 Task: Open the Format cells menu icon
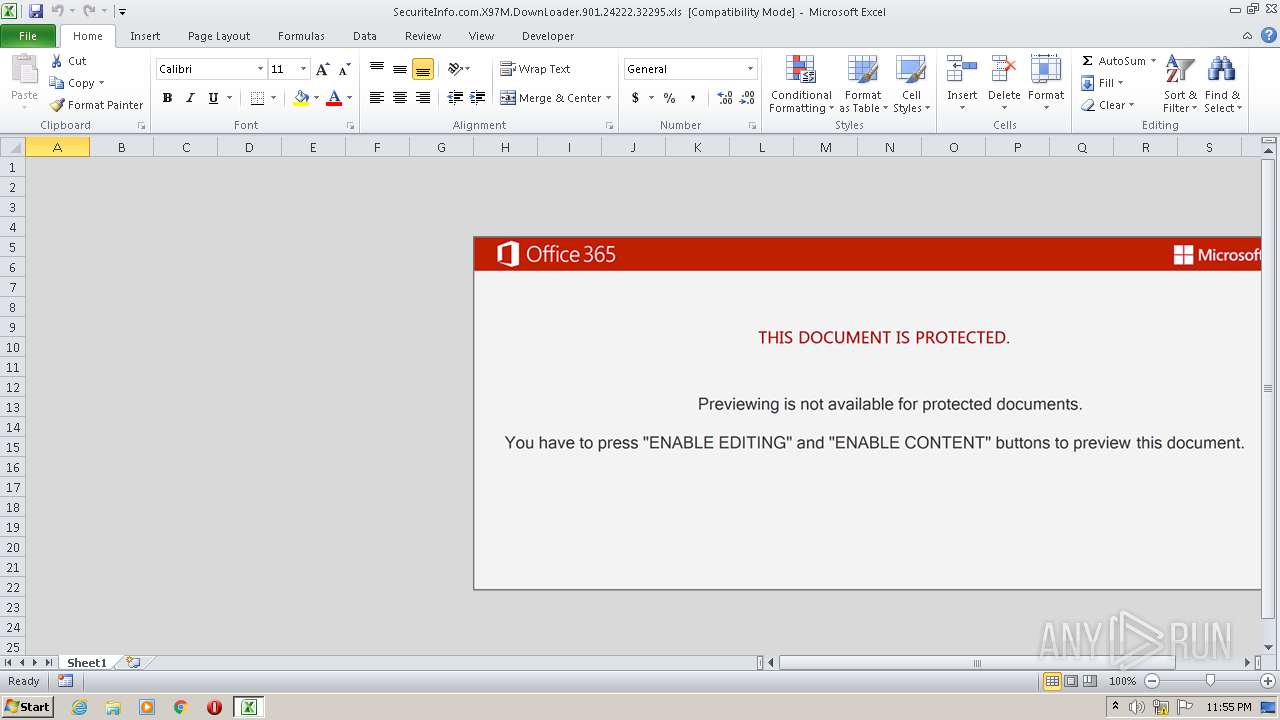1046,70
